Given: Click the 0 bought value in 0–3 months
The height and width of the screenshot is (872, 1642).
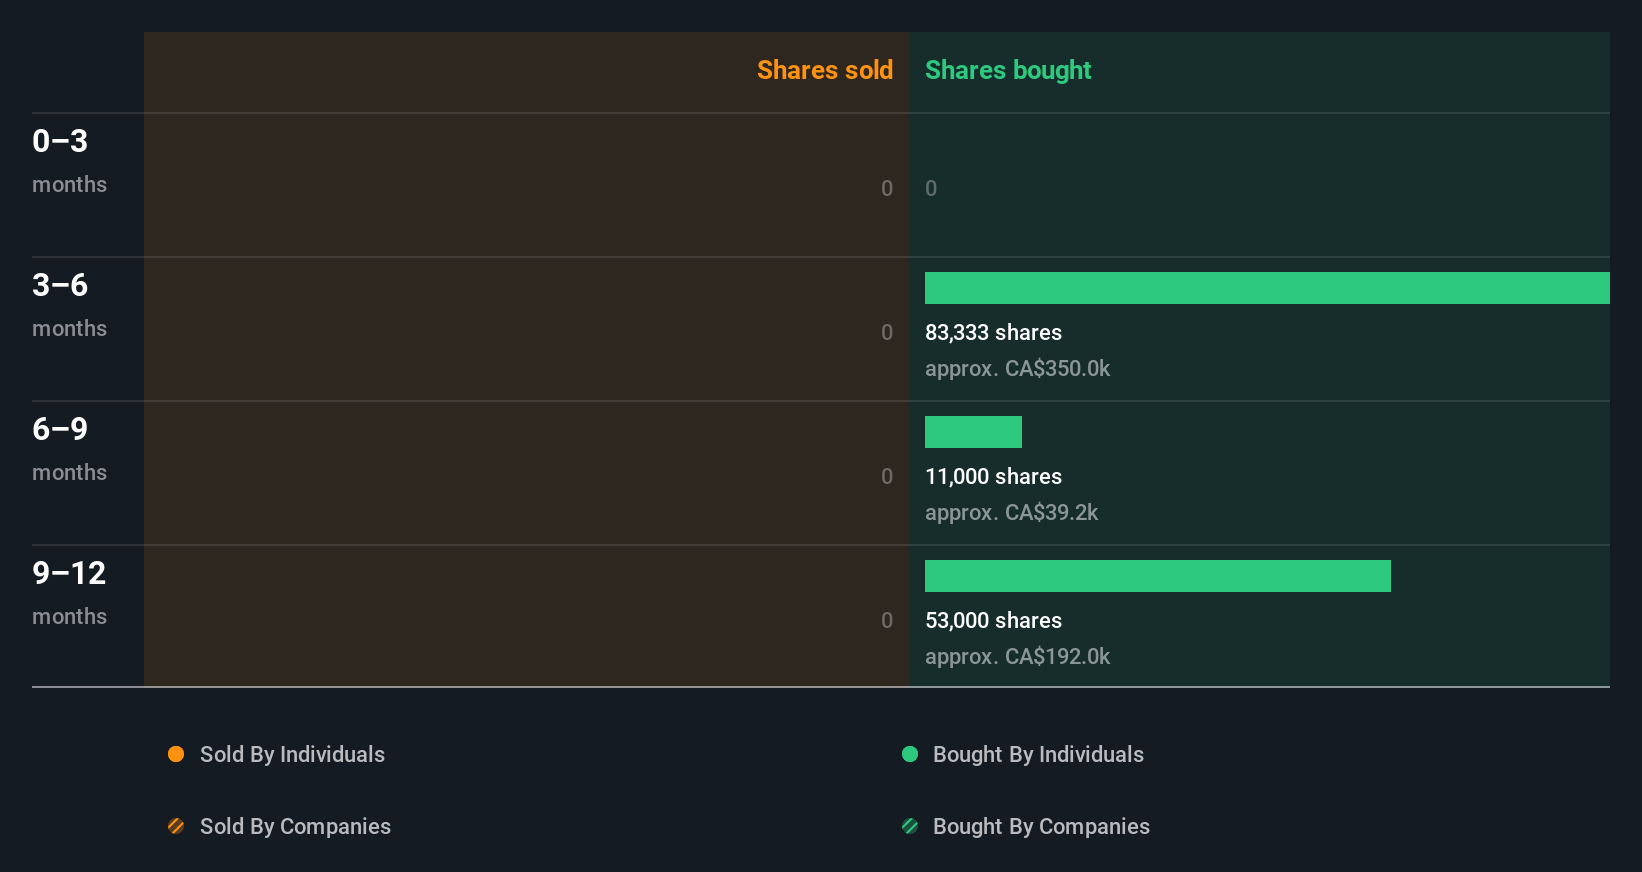Looking at the screenshot, I should (931, 188).
